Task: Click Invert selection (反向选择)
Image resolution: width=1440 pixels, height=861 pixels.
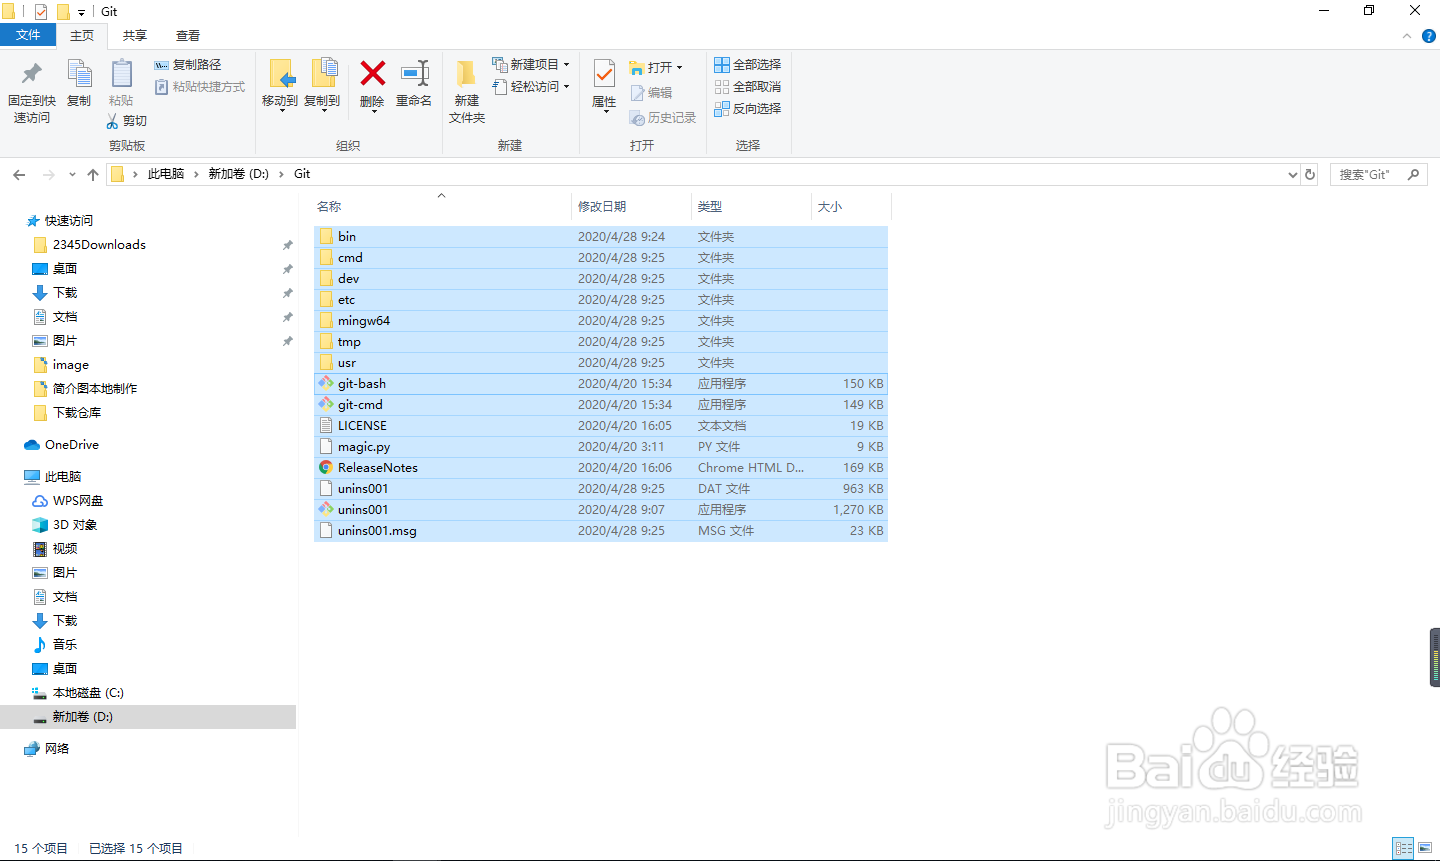Action: [747, 109]
